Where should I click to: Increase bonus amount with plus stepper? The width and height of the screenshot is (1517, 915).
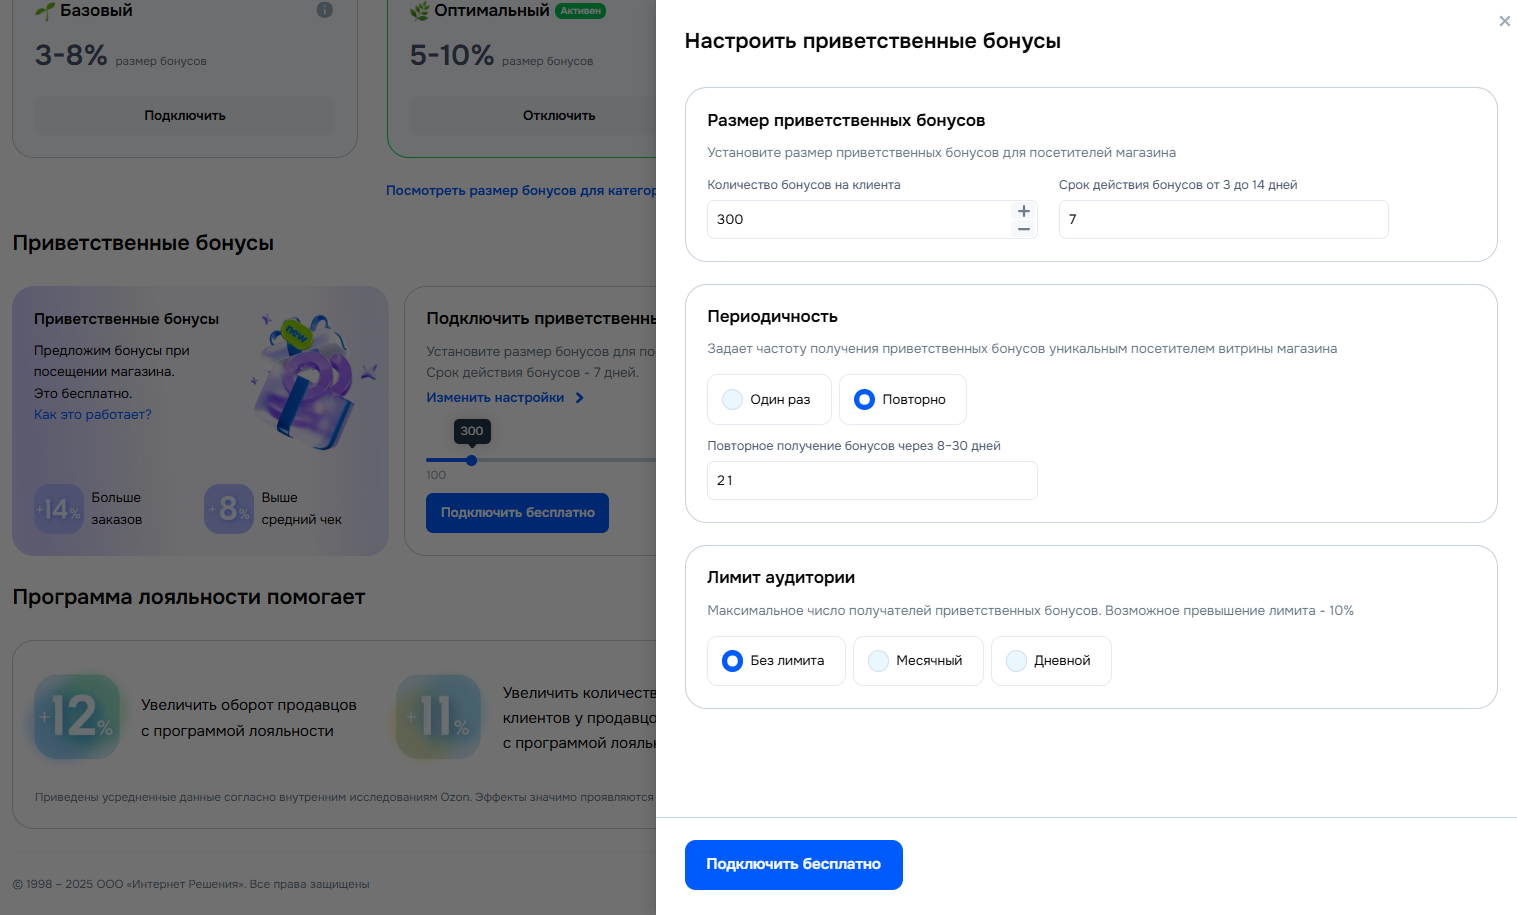pyautogui.click(x=1023, y=211)
